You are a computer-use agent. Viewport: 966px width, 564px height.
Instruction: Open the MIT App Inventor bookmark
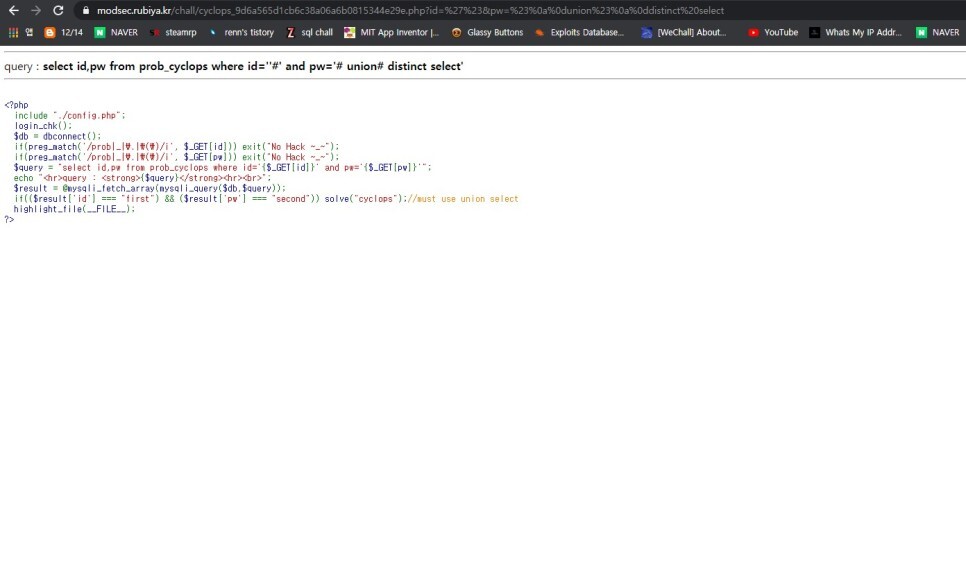tap(392, 32)
